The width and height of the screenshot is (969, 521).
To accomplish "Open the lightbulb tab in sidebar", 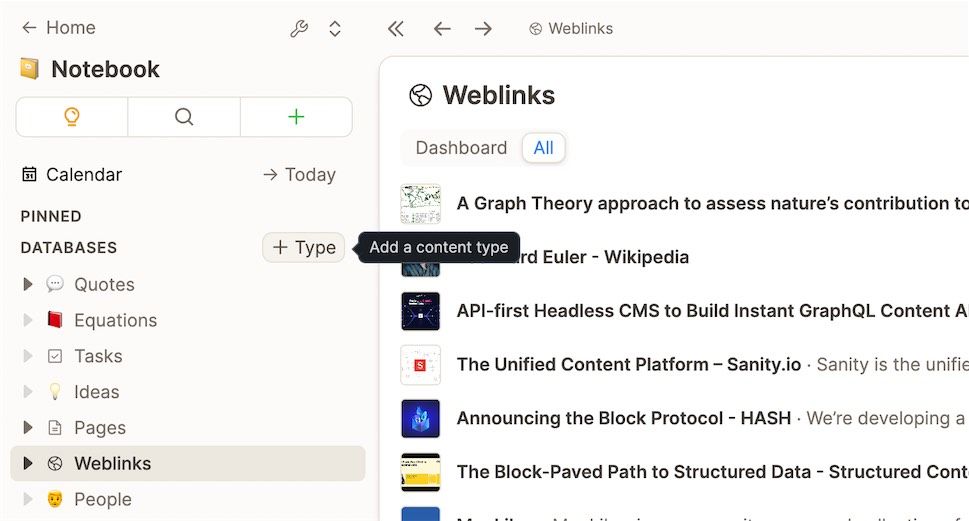I will point(72,117).
